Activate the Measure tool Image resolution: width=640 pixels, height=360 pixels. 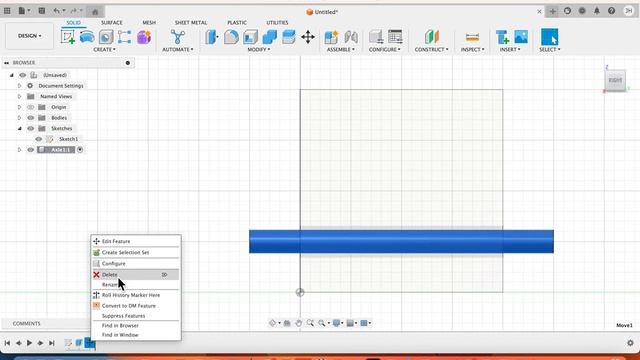click(x=472, y=37)
